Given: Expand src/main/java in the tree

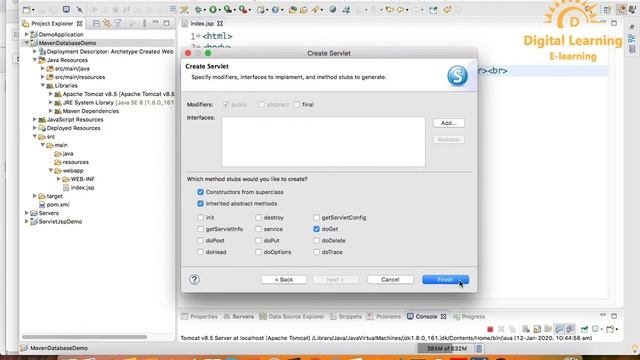Looking at the screenshot, I should coord(42,69).
